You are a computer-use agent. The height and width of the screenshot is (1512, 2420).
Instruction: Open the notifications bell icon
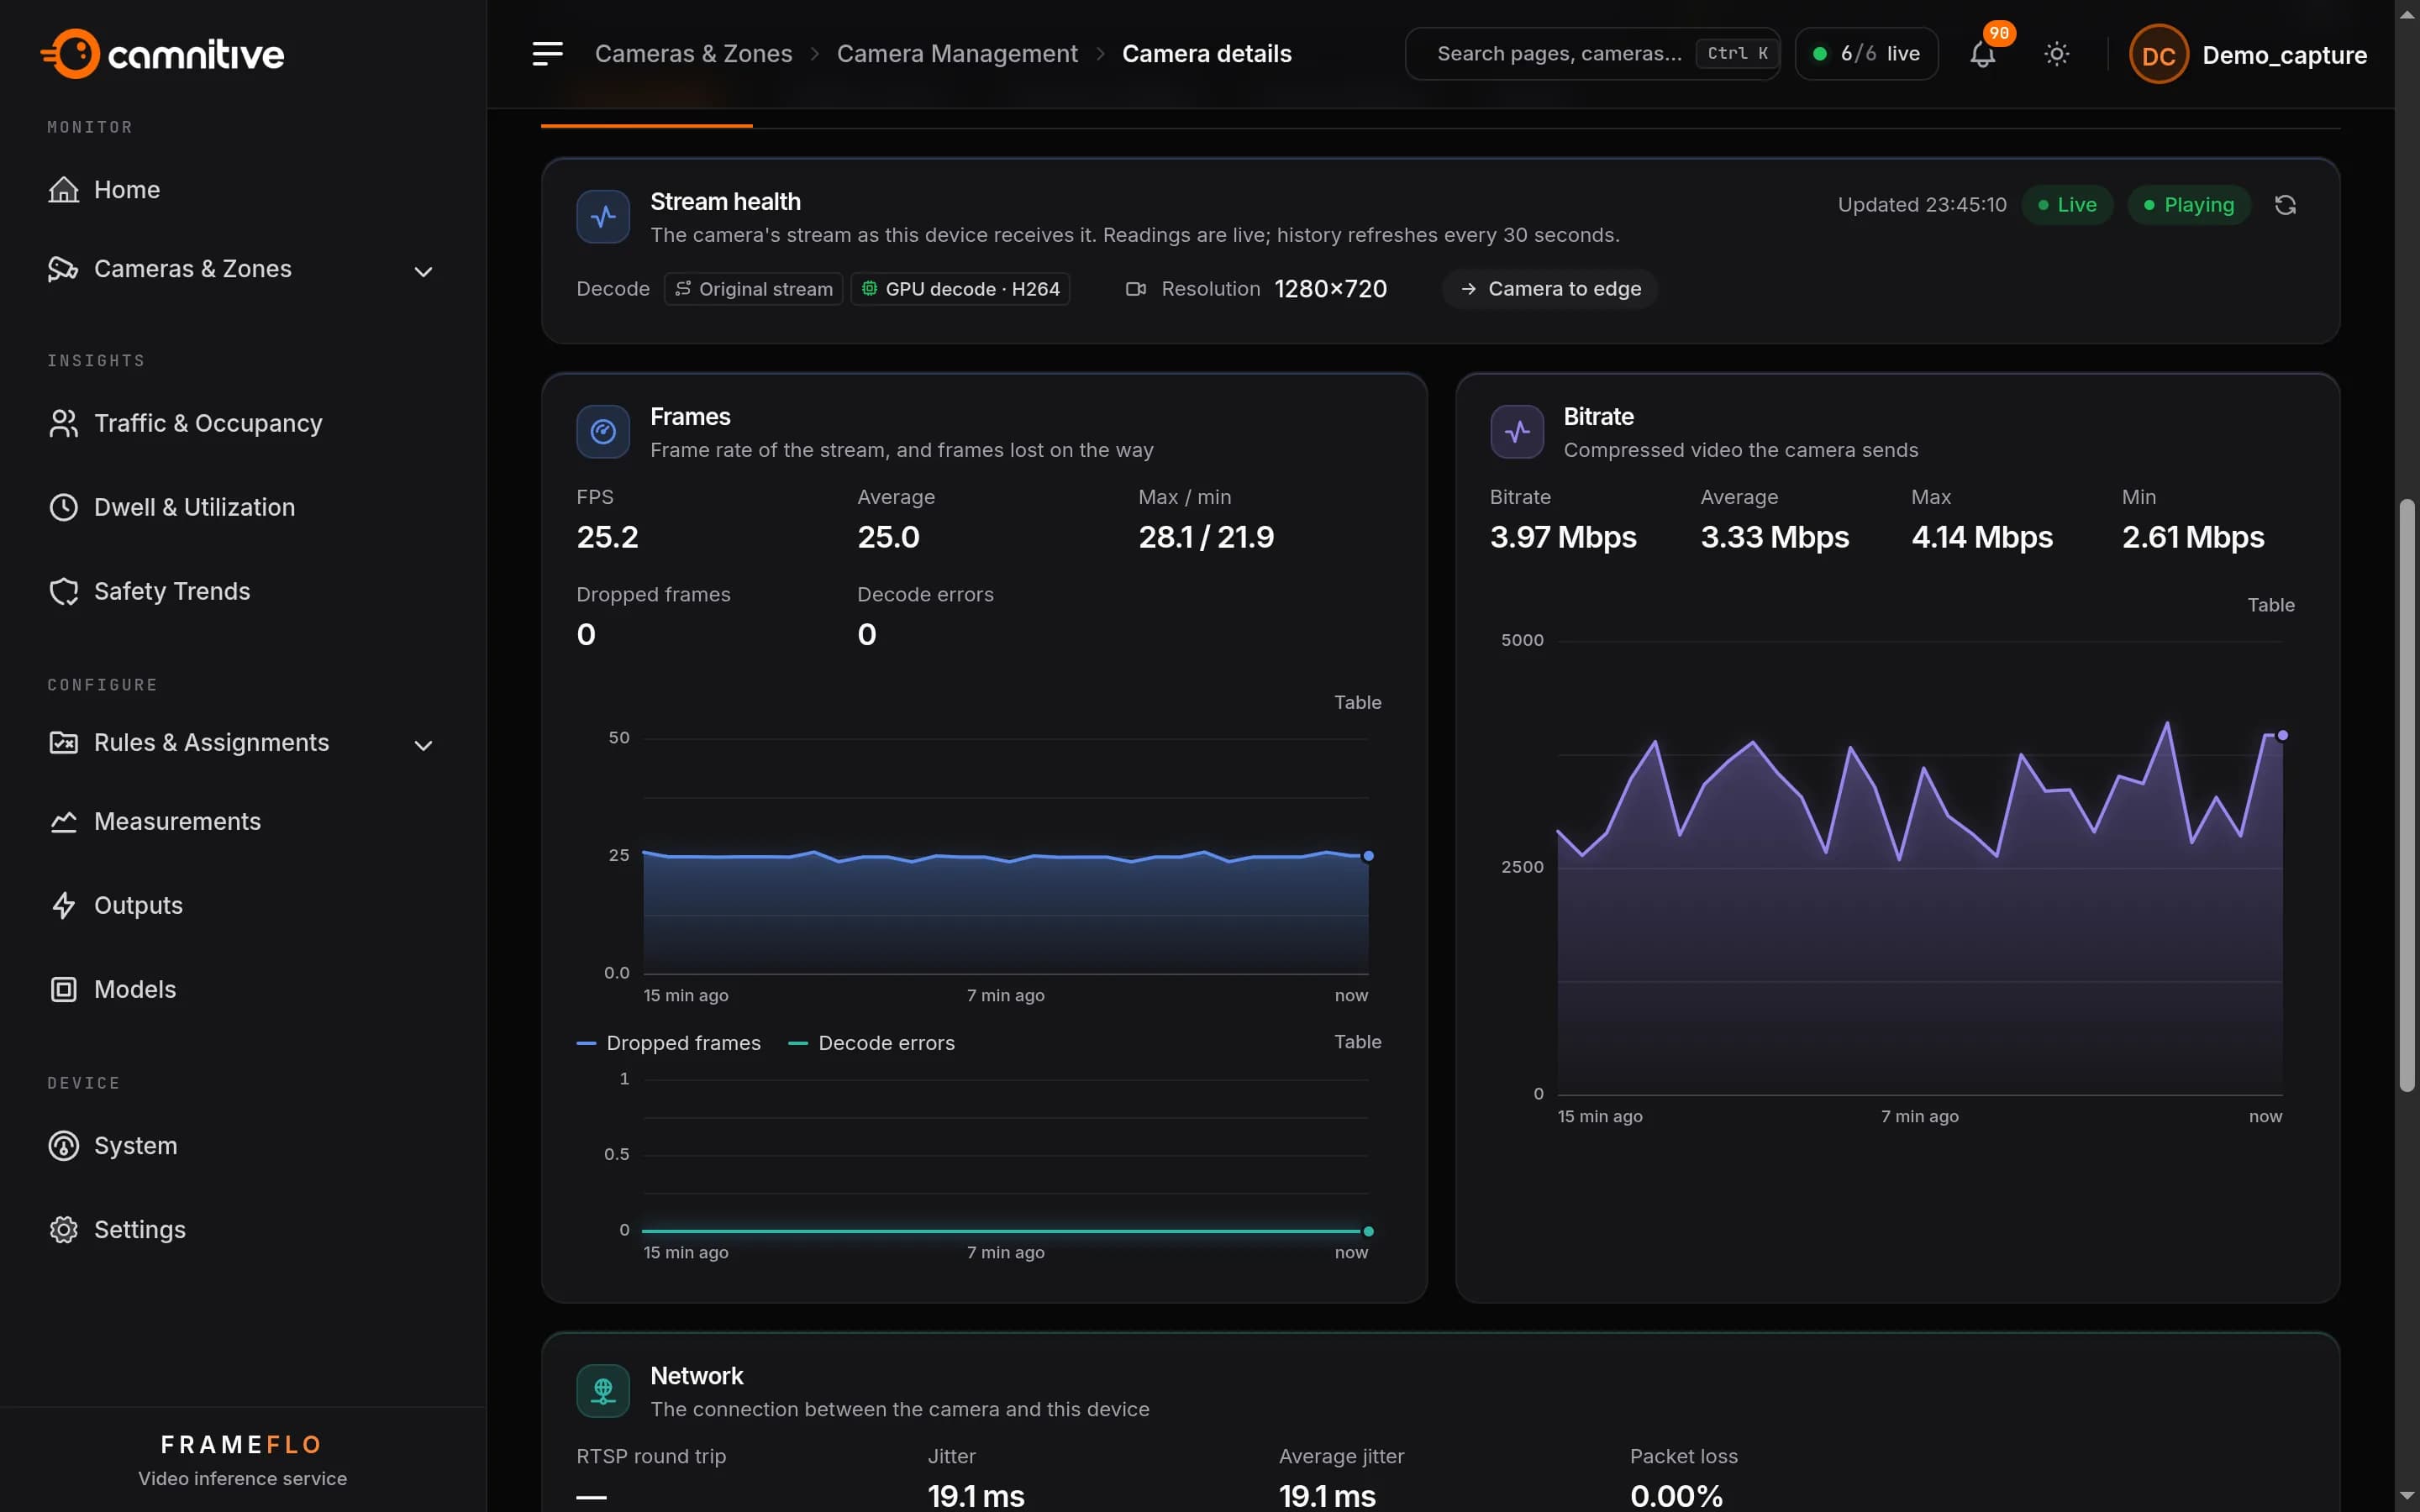pyautogui.click(x=1982, y=54)
